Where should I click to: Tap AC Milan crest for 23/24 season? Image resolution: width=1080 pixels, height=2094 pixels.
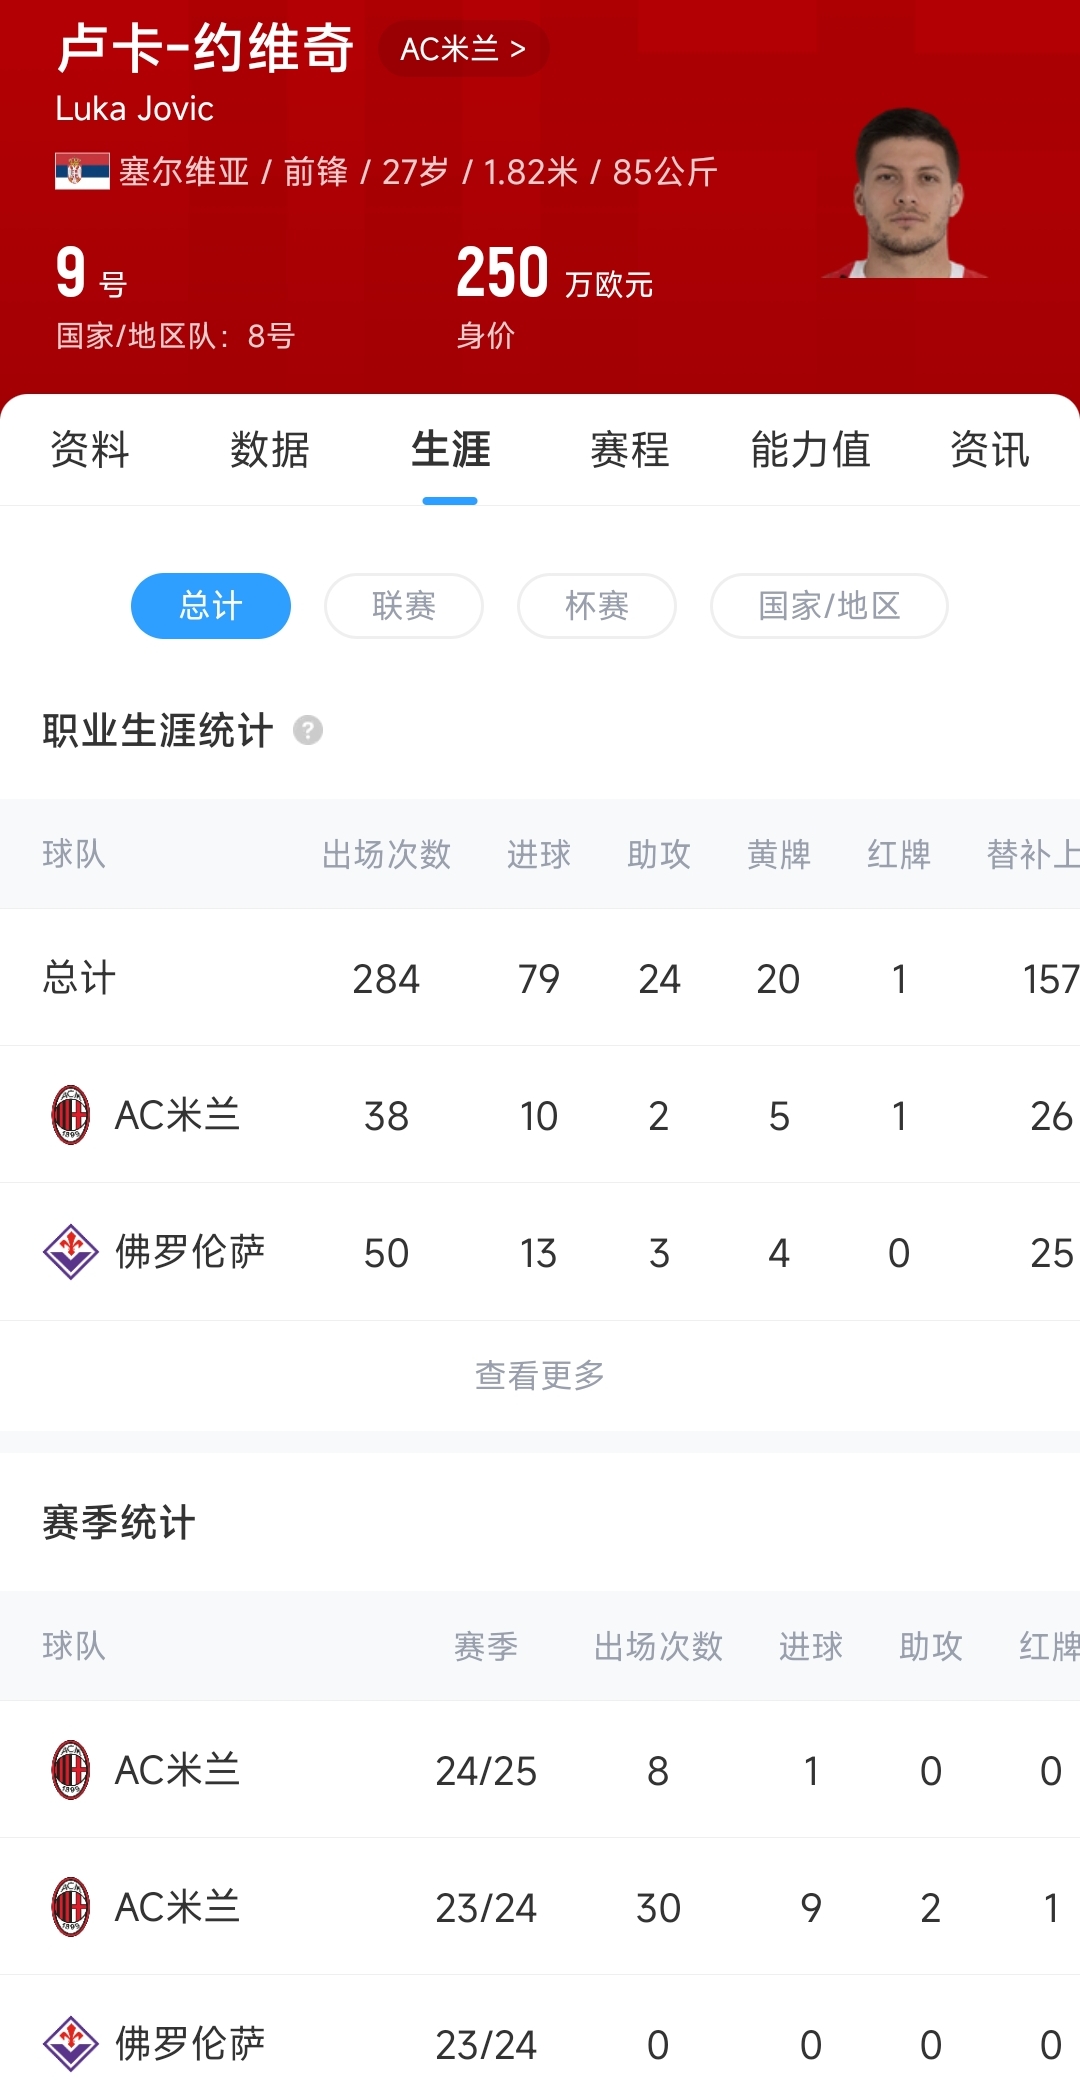(71, 1907)
